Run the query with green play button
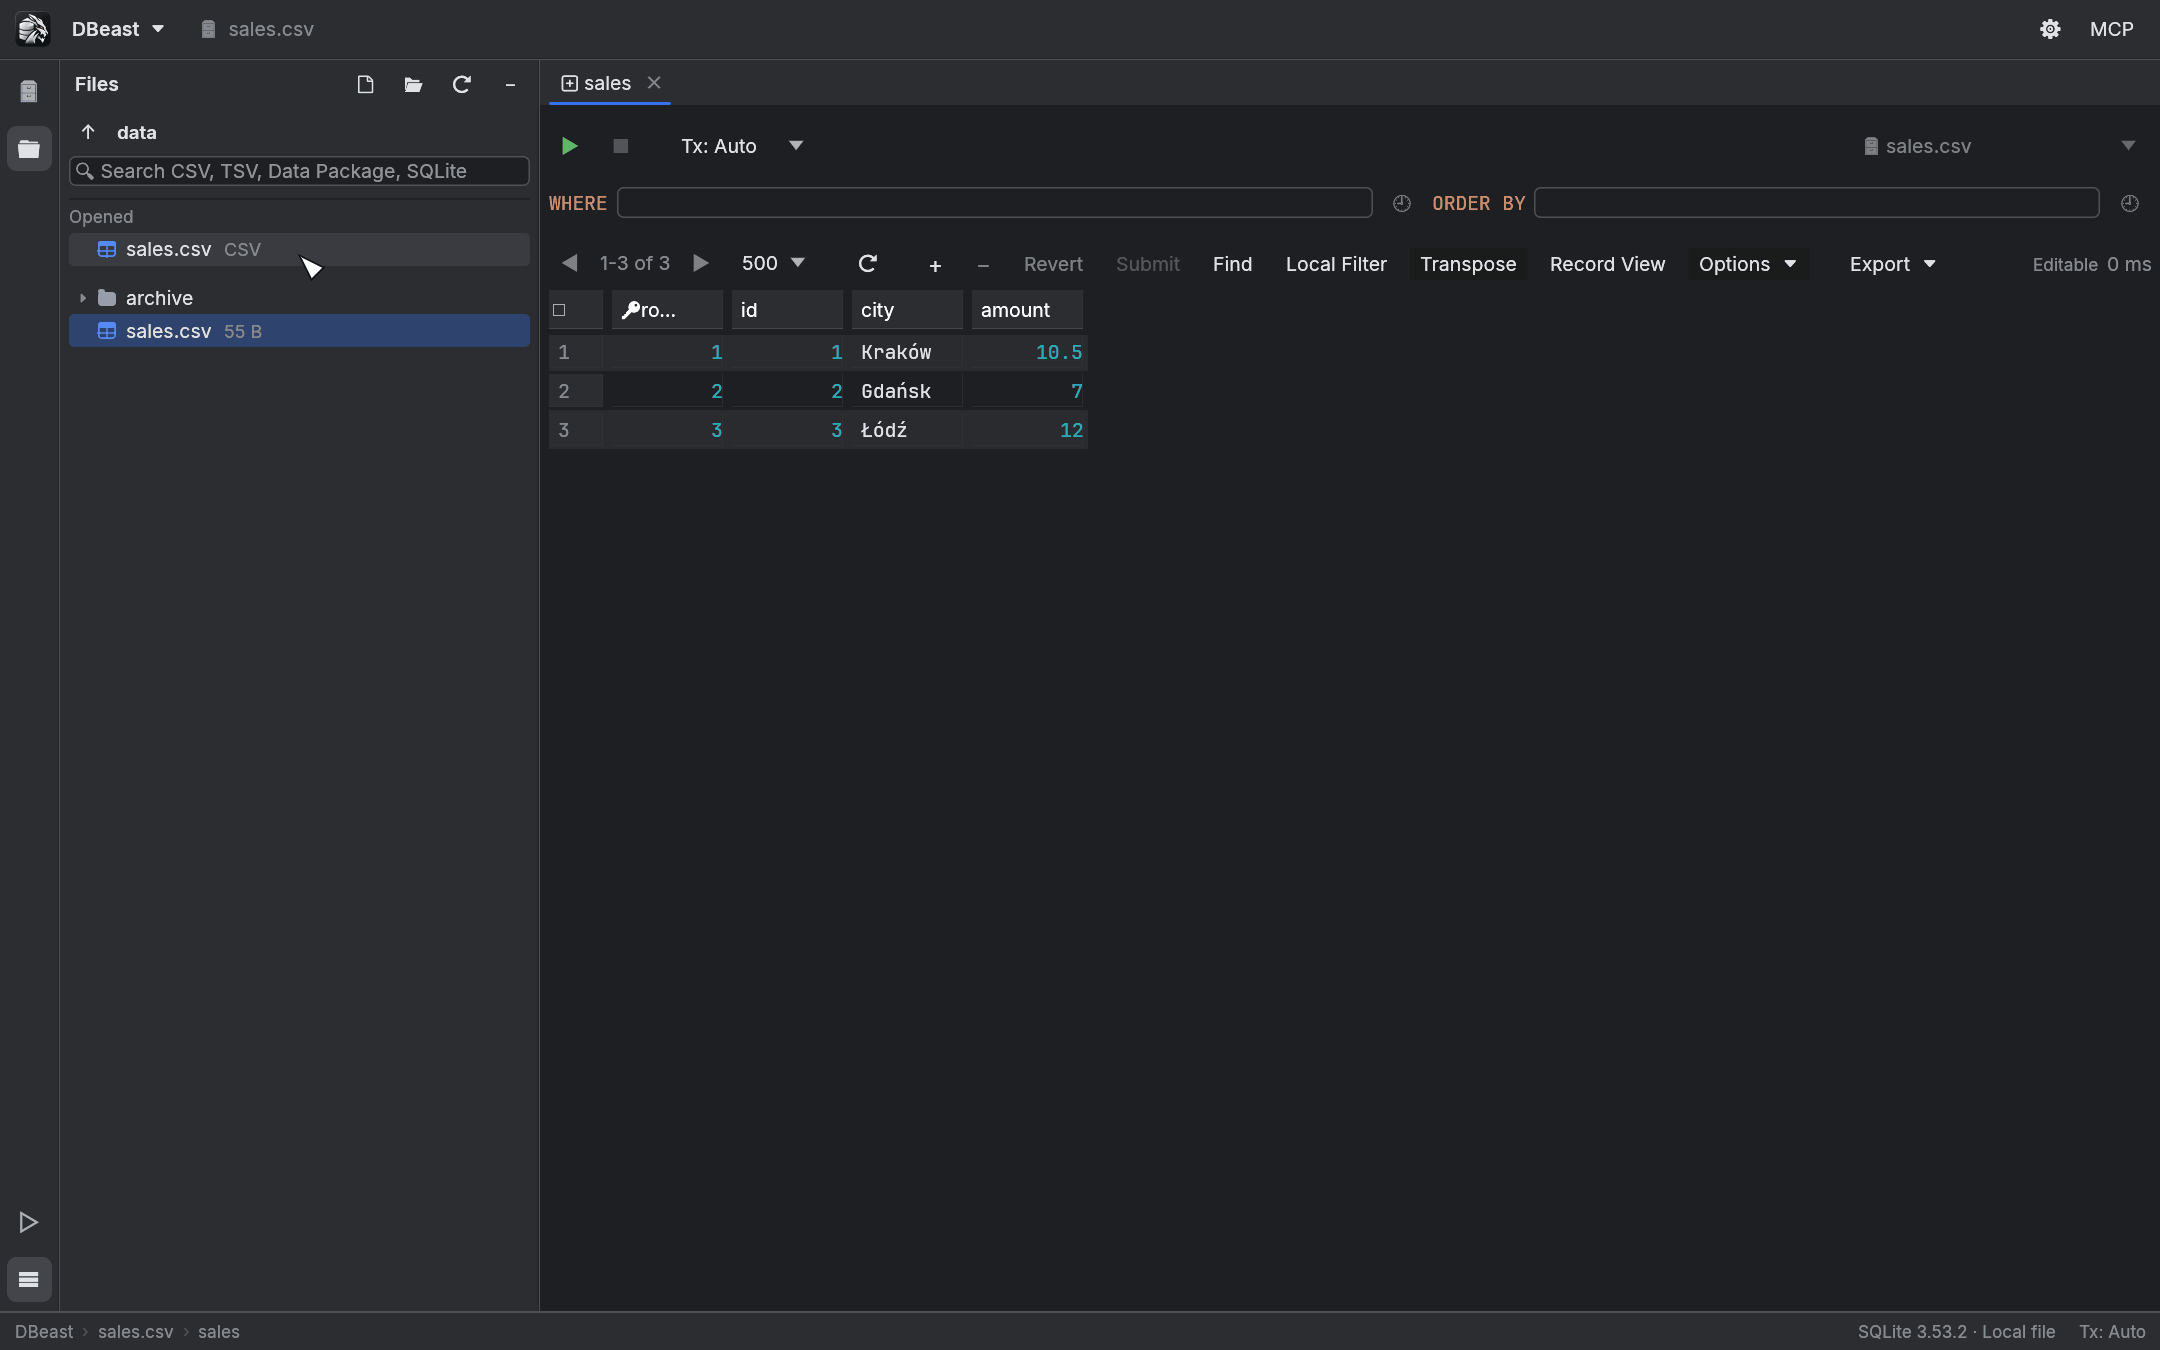2160x1350 pixels. point(569,146)
